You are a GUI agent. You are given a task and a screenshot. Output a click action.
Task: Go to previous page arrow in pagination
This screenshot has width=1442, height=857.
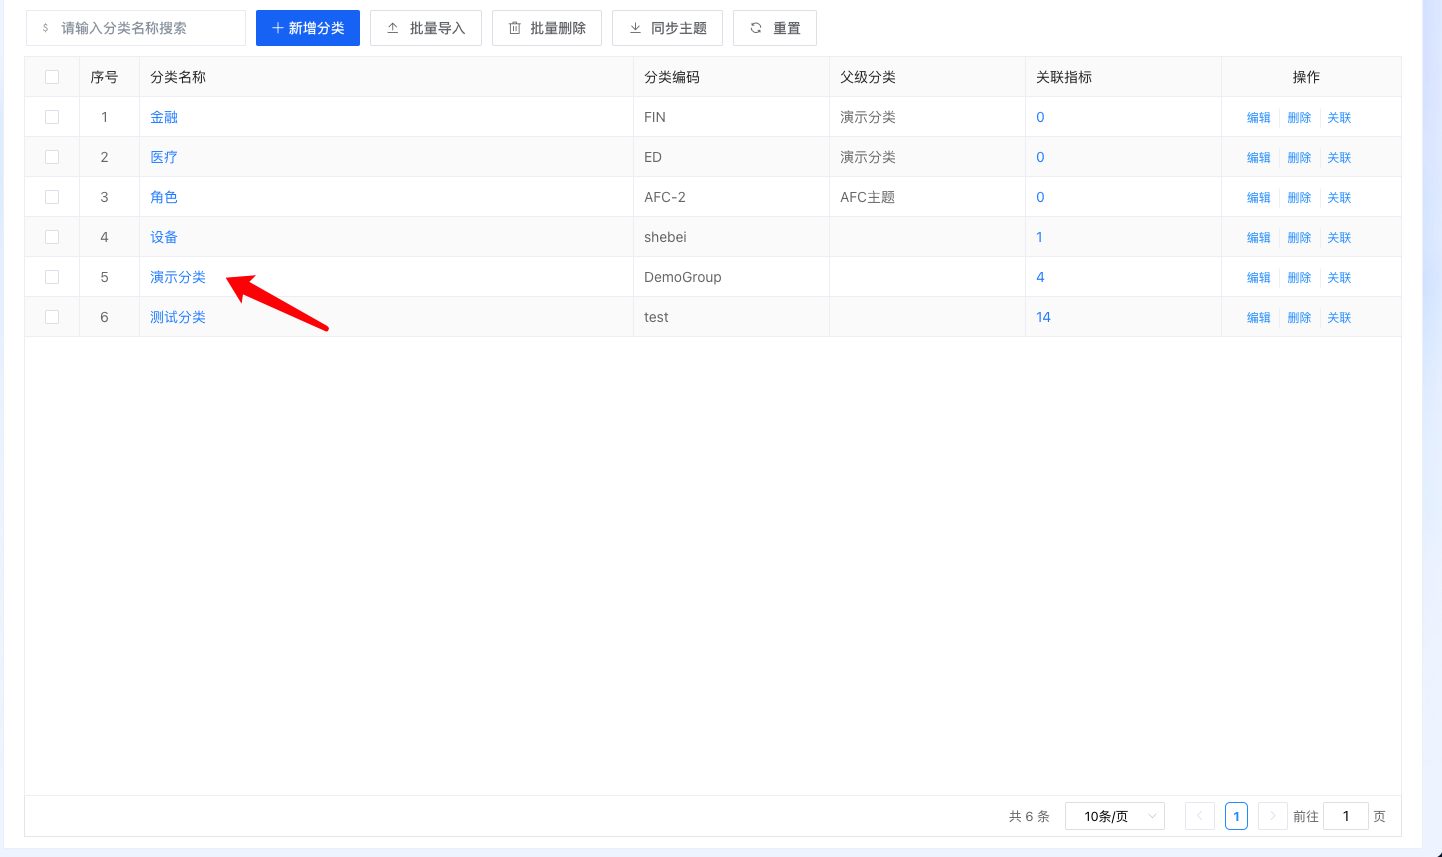click(x=1200, y=816)
